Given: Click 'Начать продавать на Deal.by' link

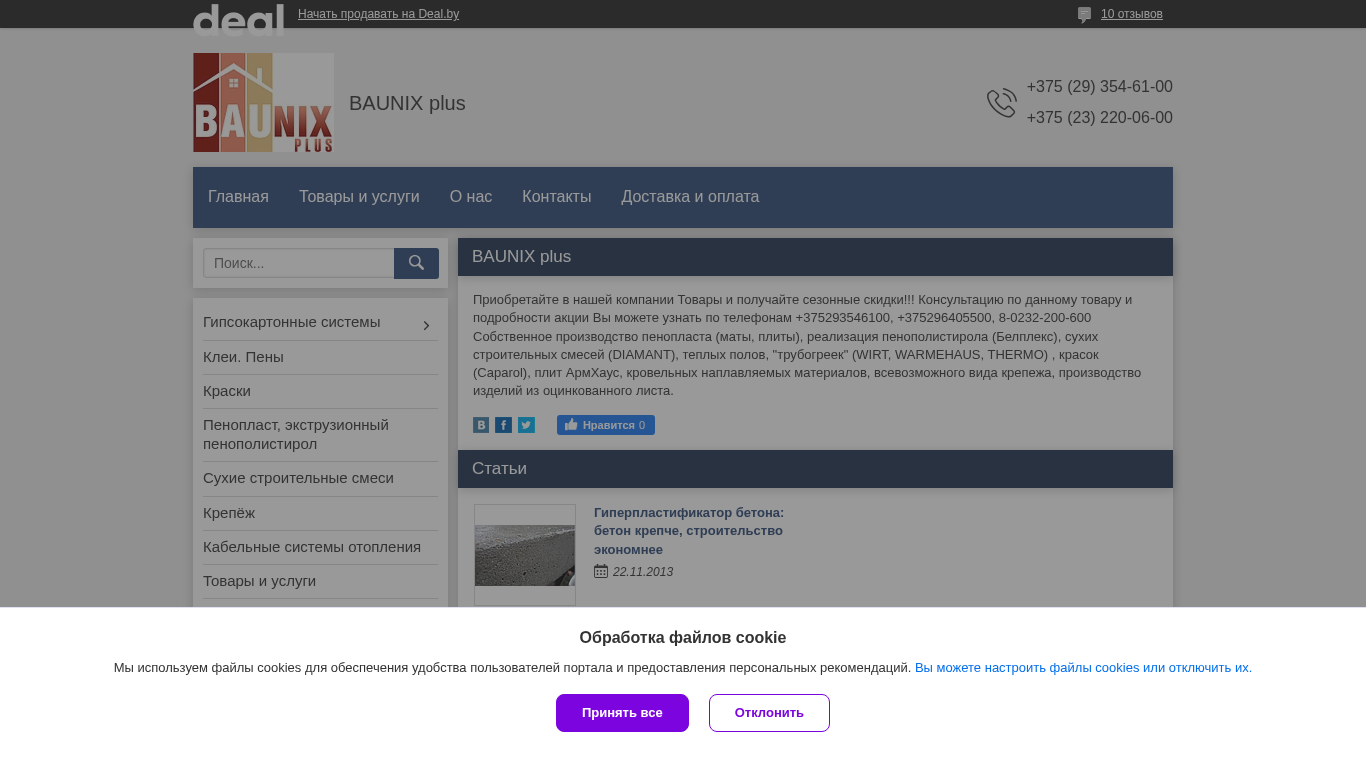Looking at the screenshot, I should [378, 14].
